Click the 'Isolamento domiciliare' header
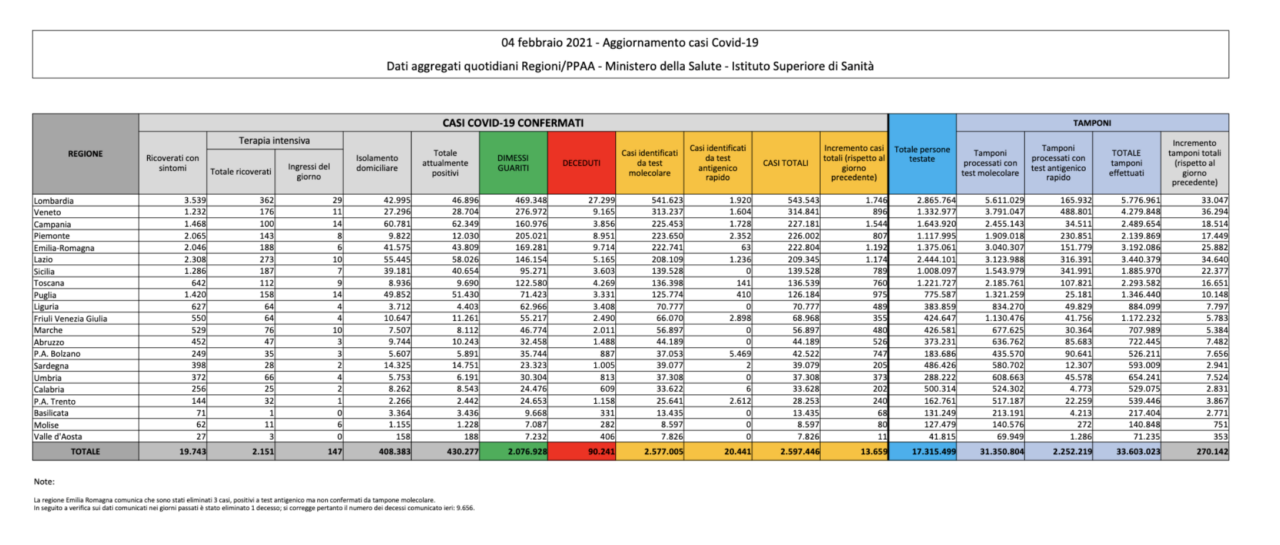Viewport: 1280px width, 545px height. point(376,161)
